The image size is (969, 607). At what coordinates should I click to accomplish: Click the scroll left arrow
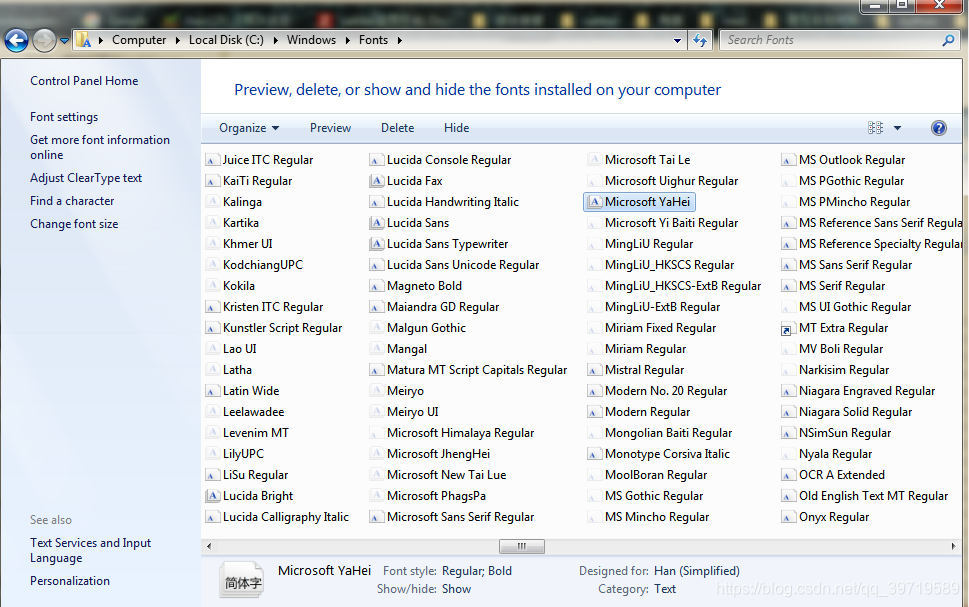[209, 546]
